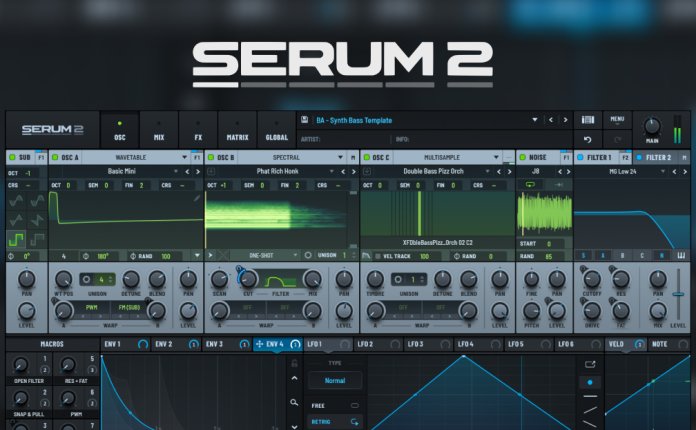Screen dimensions: 696x430
Task: Click the save preset floppy disk icon
Action: [304, 120]
